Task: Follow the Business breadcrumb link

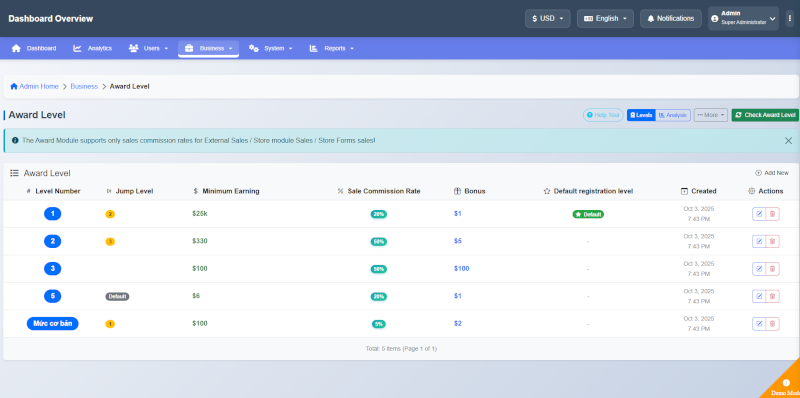Action: (84, 86)
